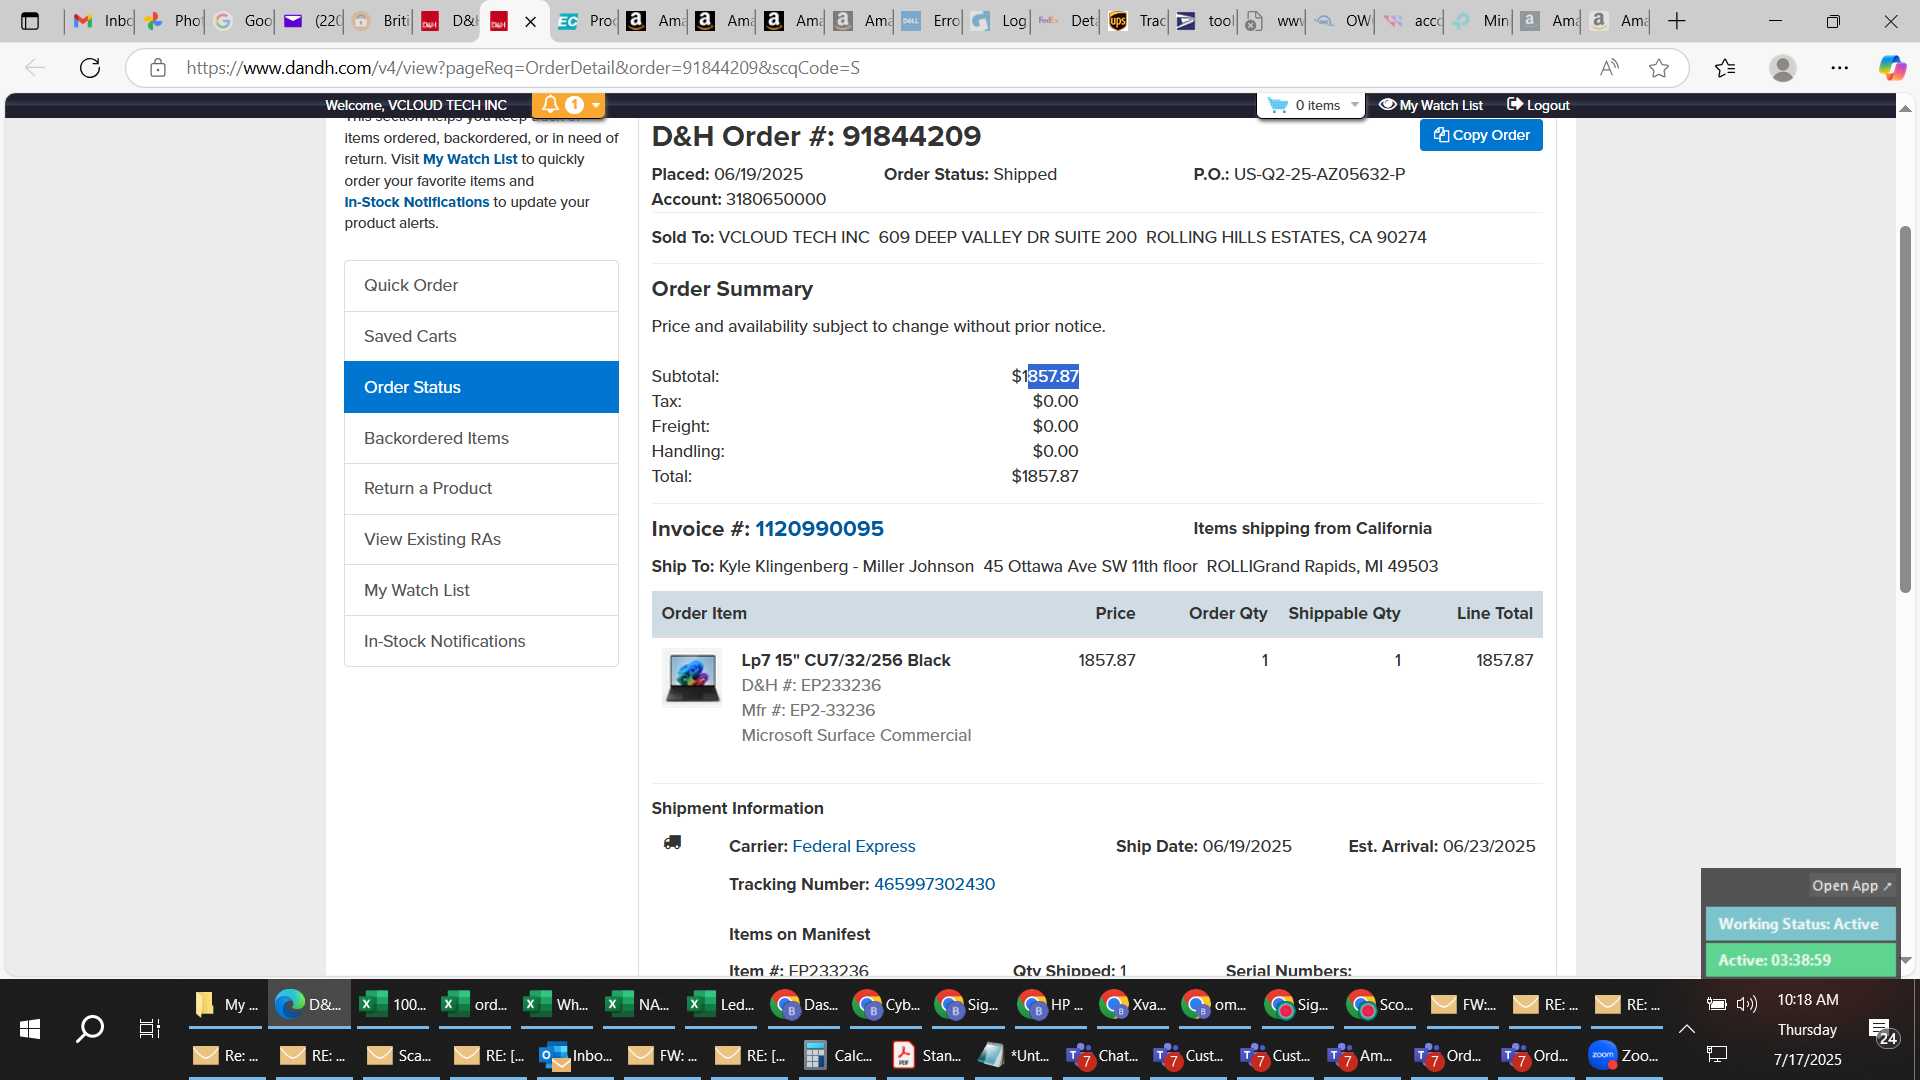Open Task View on taskbar
This screenshot has width=1920, height=1080.
click(149, 1029)
